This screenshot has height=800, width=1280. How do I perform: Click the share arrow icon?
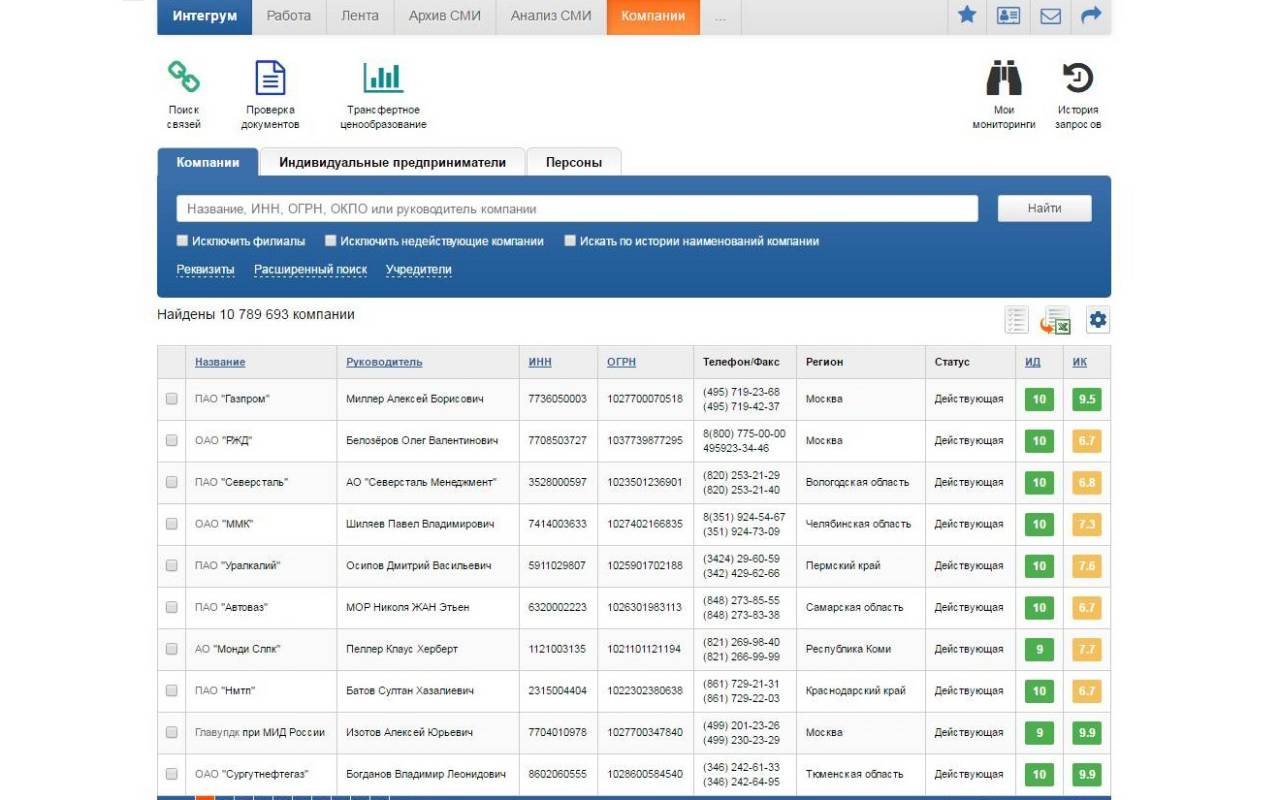click(x=1091, y=16)
